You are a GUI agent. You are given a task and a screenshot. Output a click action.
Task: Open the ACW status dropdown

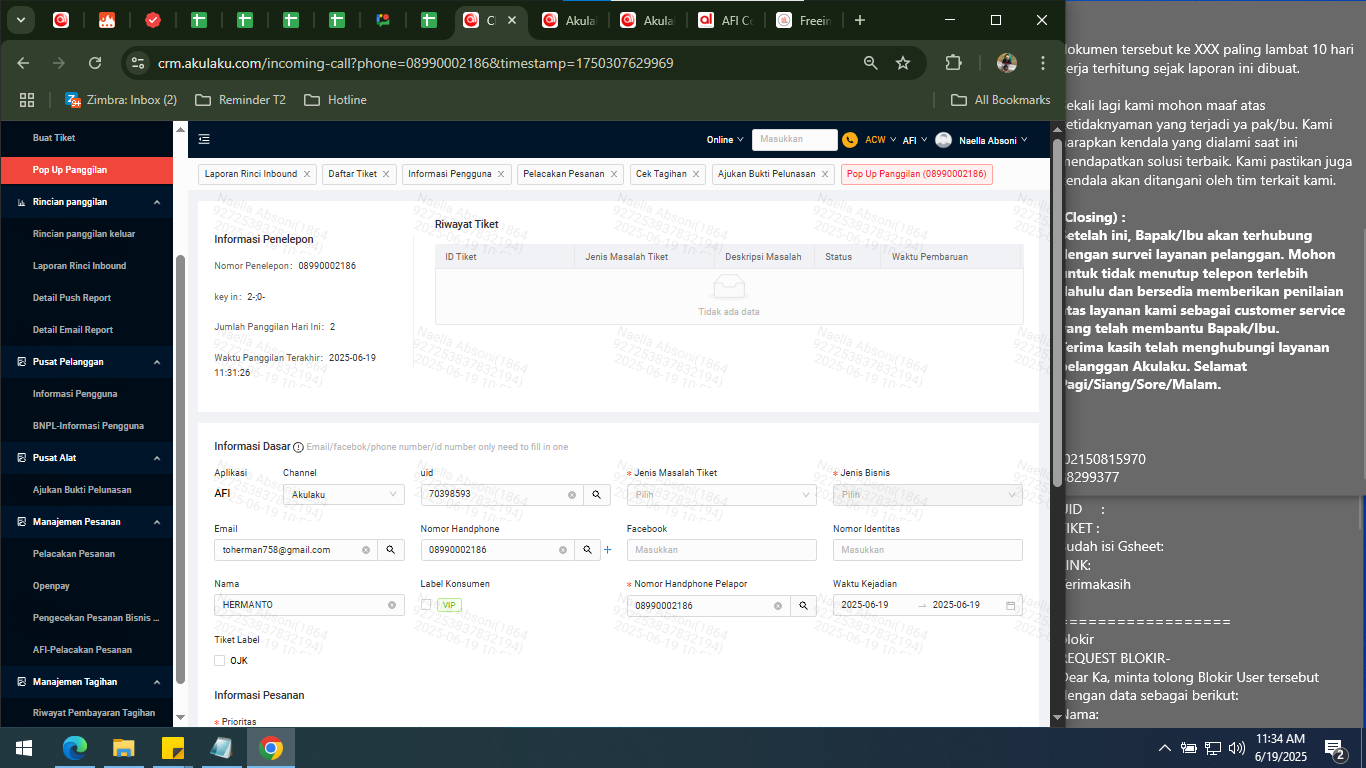point(880,140)
